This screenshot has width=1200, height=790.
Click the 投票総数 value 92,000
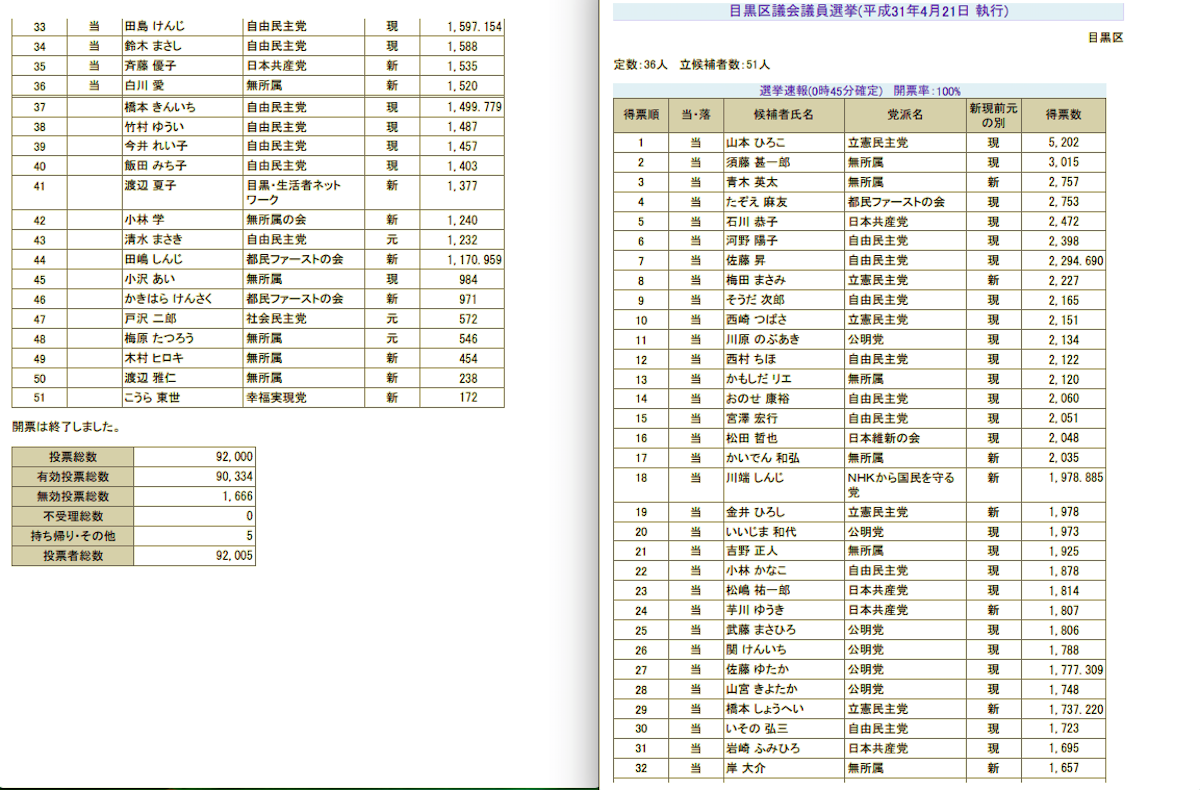point(234,457)
